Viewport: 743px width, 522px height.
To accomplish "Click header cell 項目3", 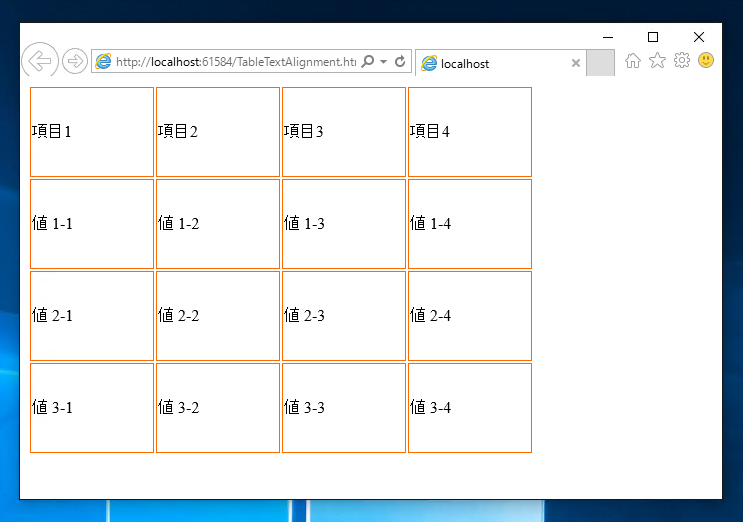I will 344,132.
